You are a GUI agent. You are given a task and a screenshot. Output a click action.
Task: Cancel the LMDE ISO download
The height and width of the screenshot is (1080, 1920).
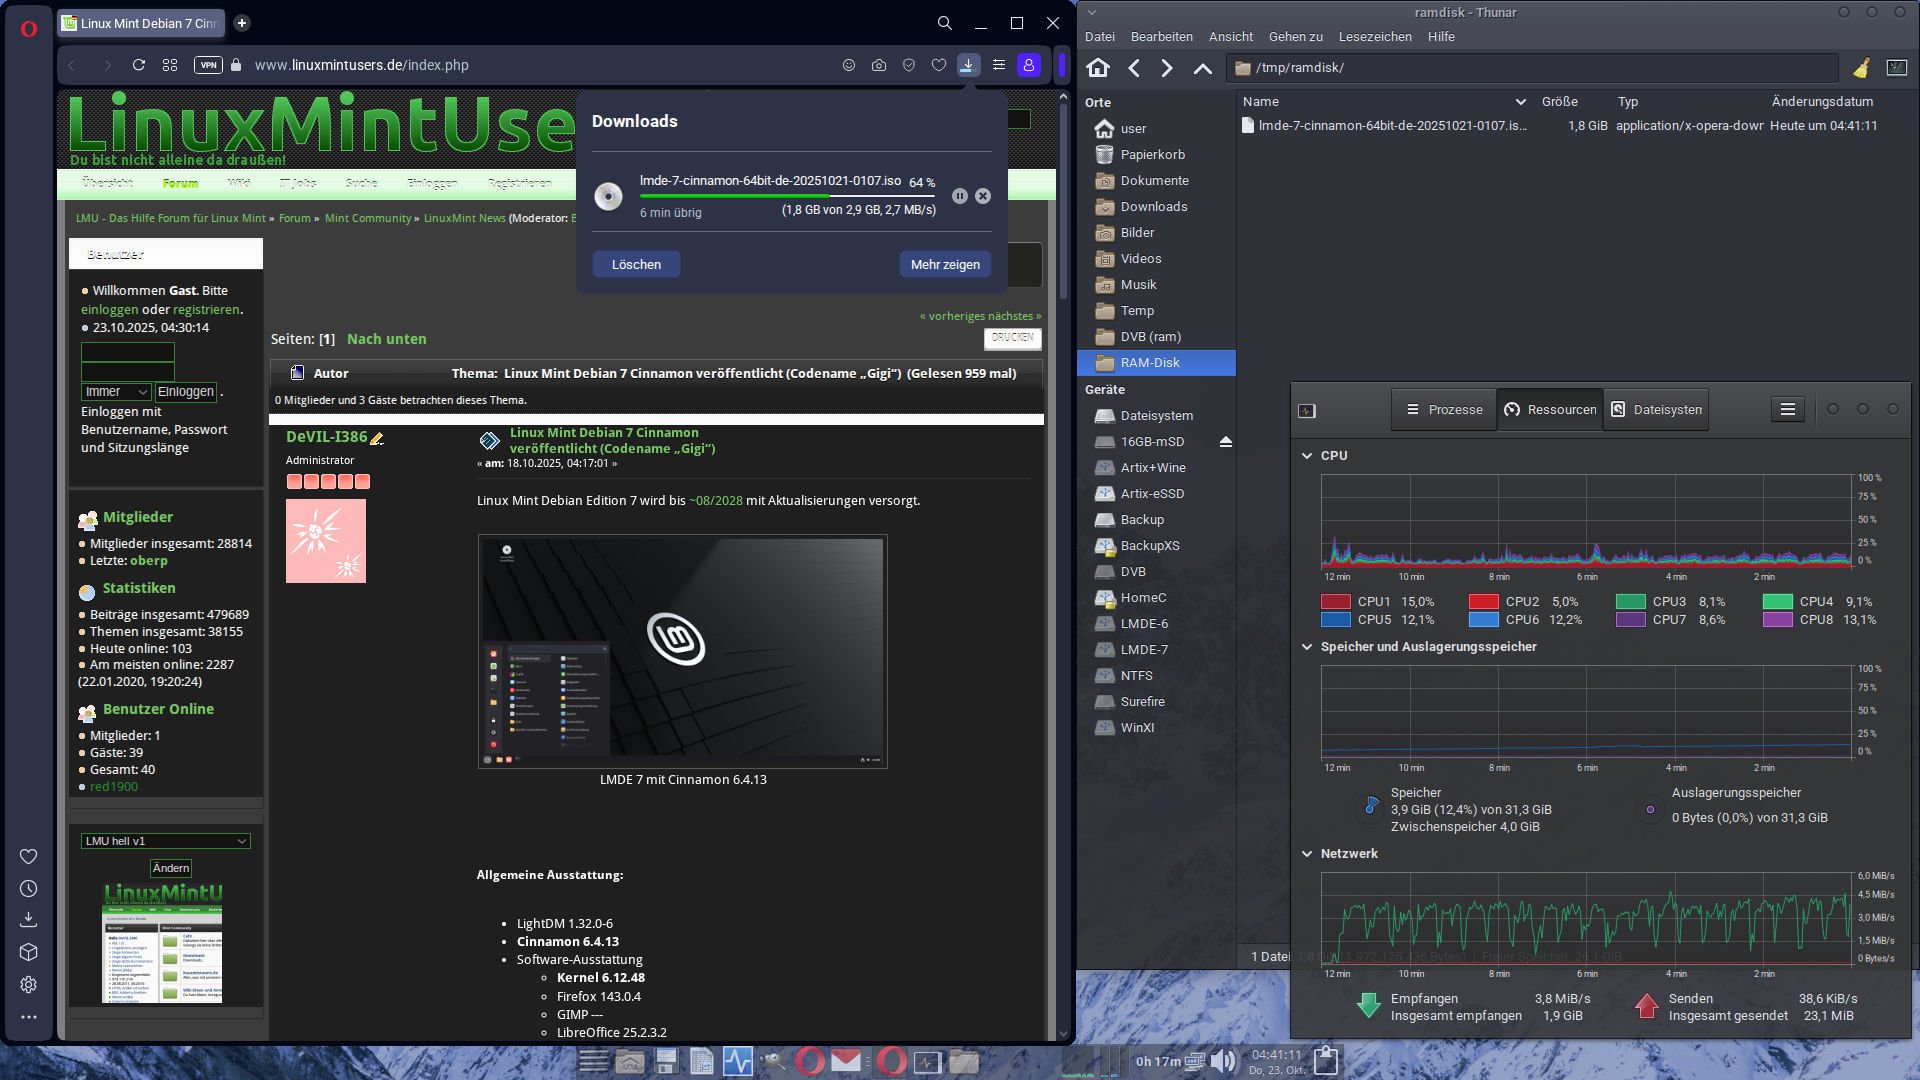click(x=983, y=196)
